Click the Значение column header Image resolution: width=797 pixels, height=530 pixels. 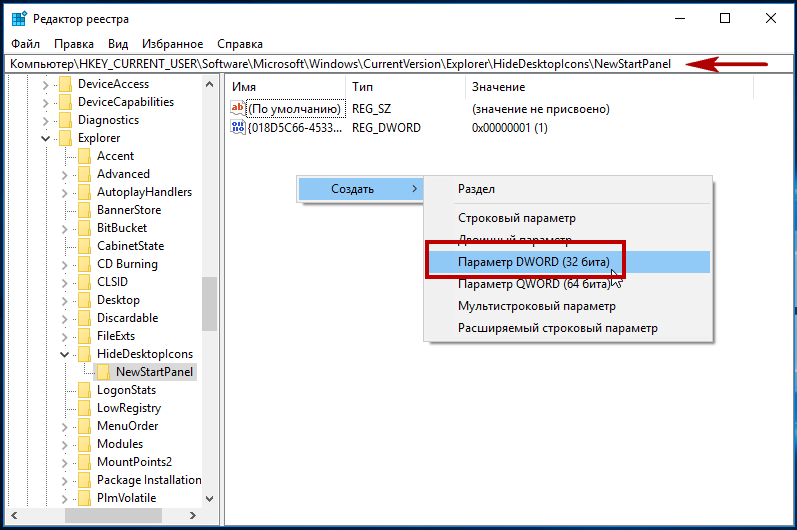click(609, 87)
